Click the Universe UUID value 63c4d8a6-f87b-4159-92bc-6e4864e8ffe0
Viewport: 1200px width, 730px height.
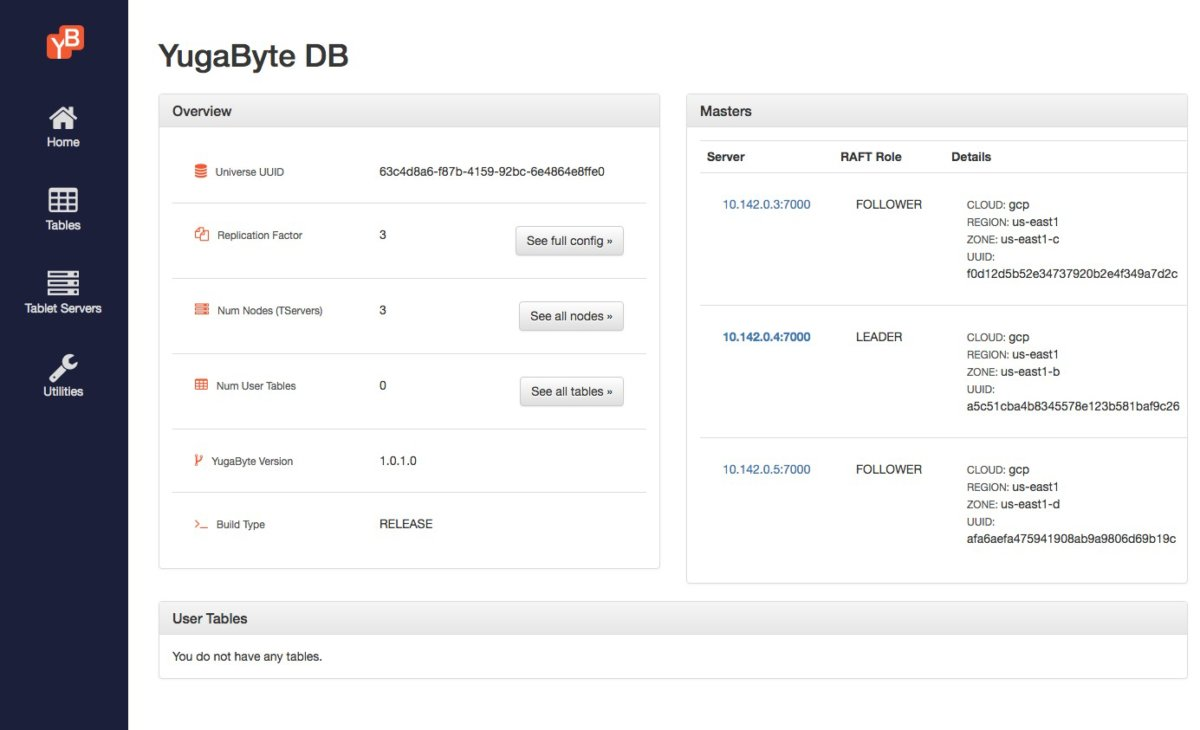coord(492,171)
